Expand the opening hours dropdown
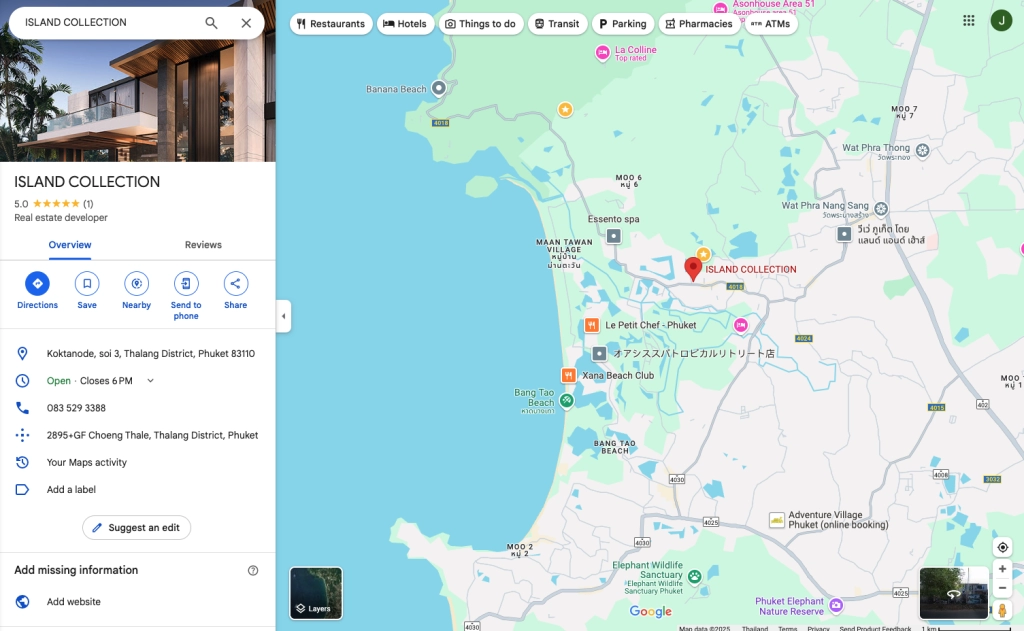This screenshot has width=1024, height=631. [151, 381]
